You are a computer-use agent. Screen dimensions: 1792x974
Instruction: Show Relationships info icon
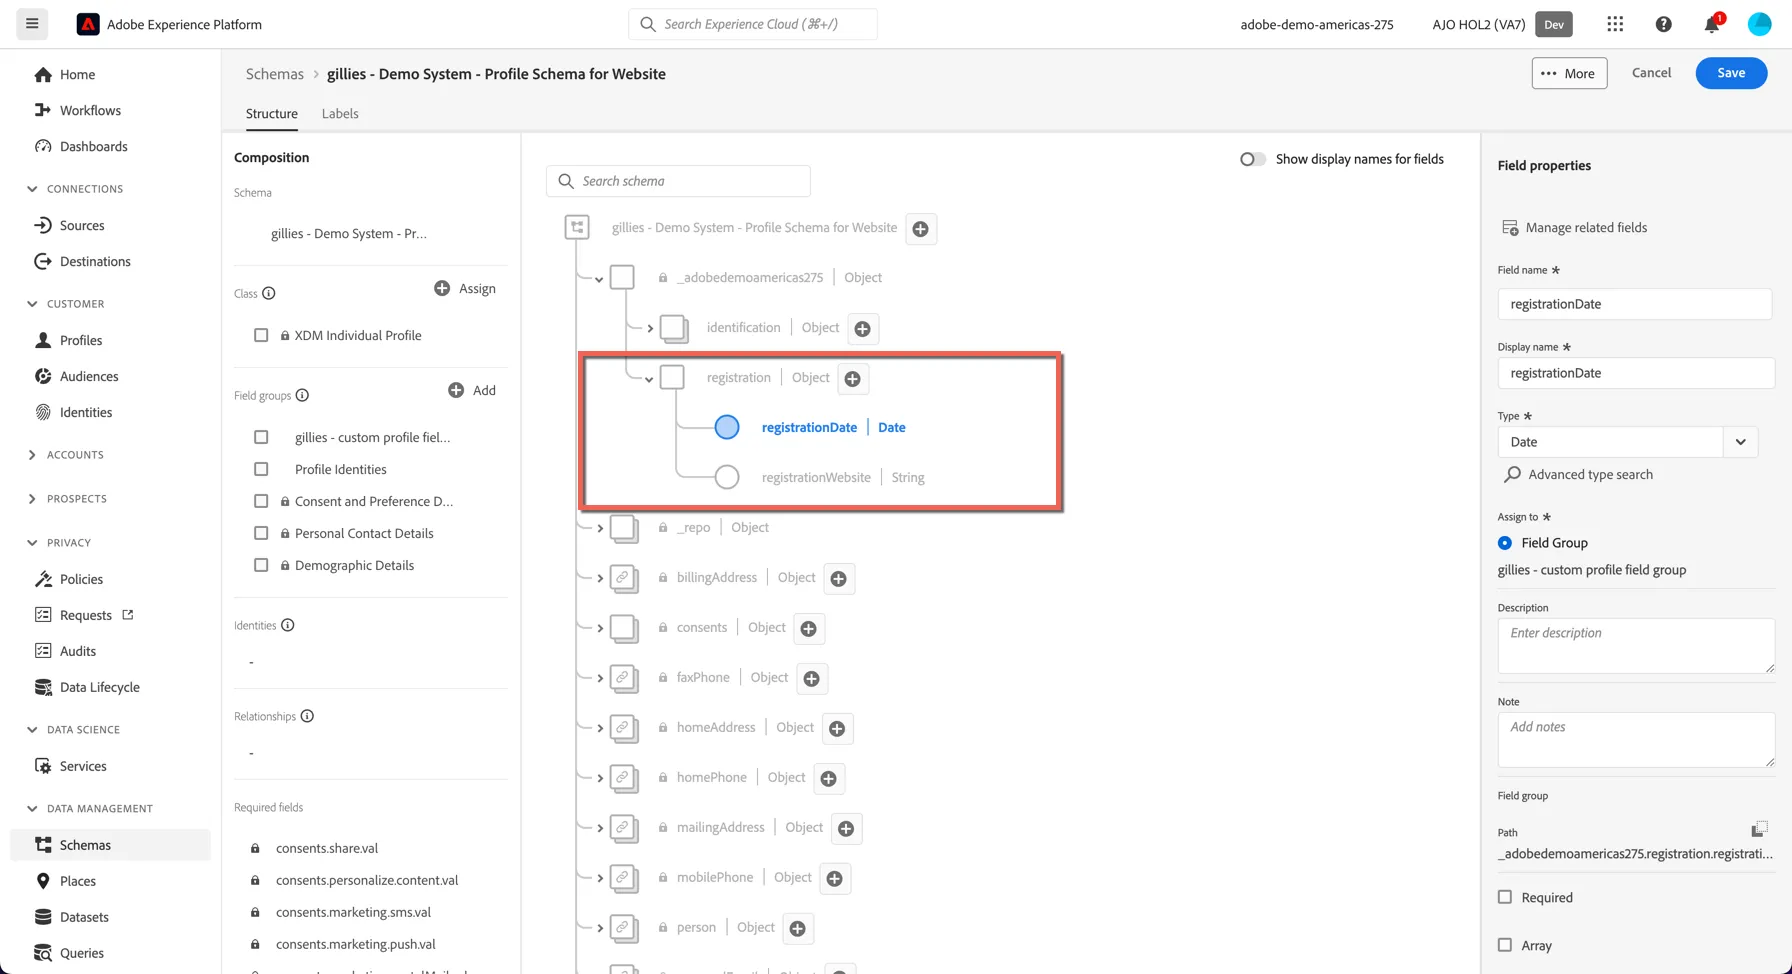coord(307,716)
